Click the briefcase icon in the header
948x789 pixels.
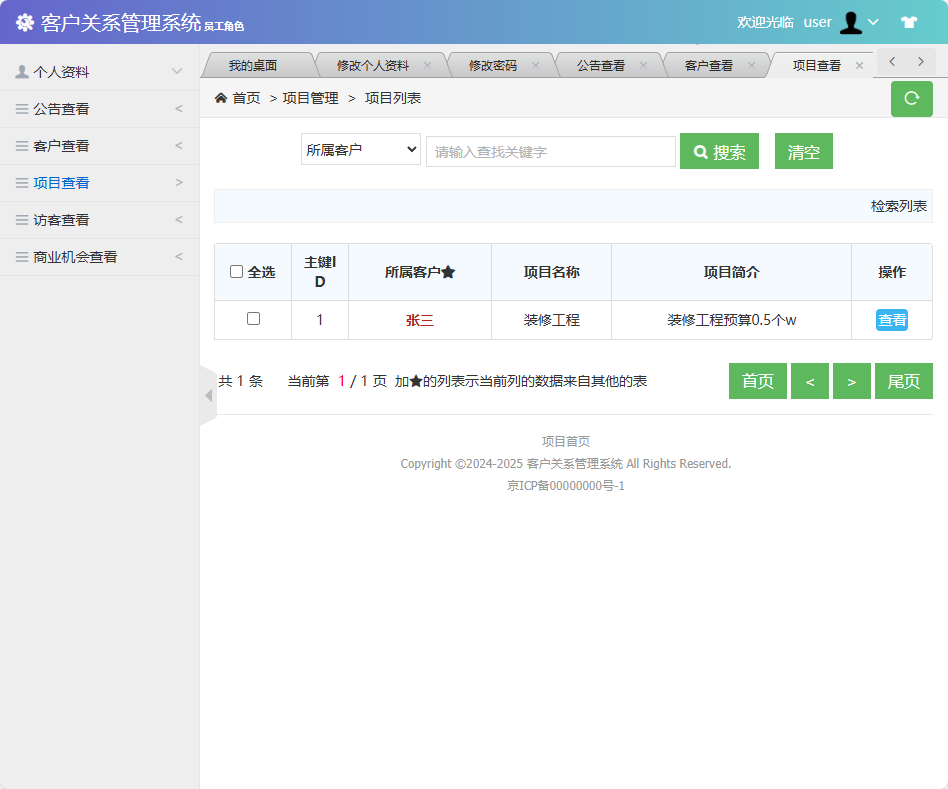coord(908,21)
